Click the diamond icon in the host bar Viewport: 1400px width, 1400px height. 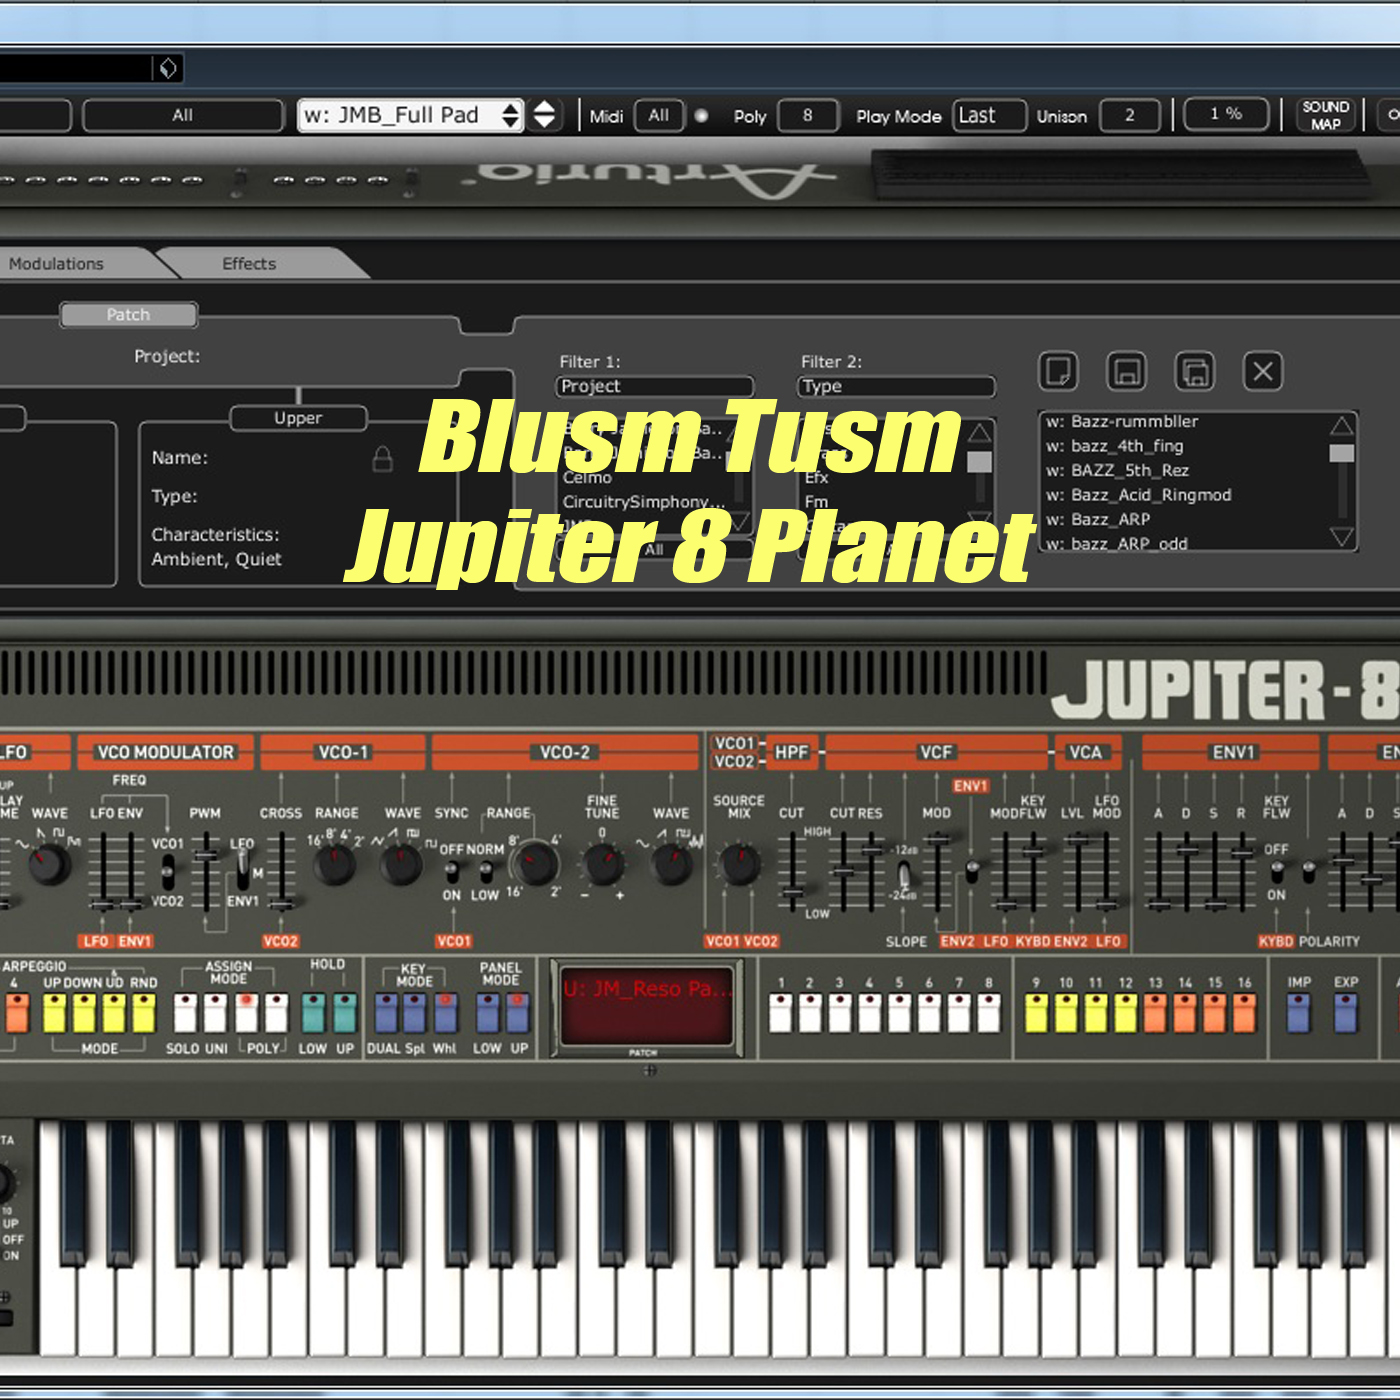click(x=168, y=68)
